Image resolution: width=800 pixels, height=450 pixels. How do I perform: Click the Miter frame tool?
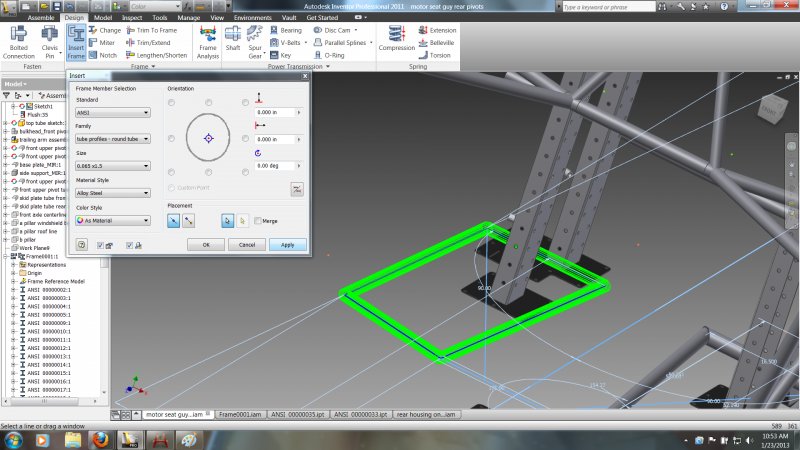[x=104, y=42]
